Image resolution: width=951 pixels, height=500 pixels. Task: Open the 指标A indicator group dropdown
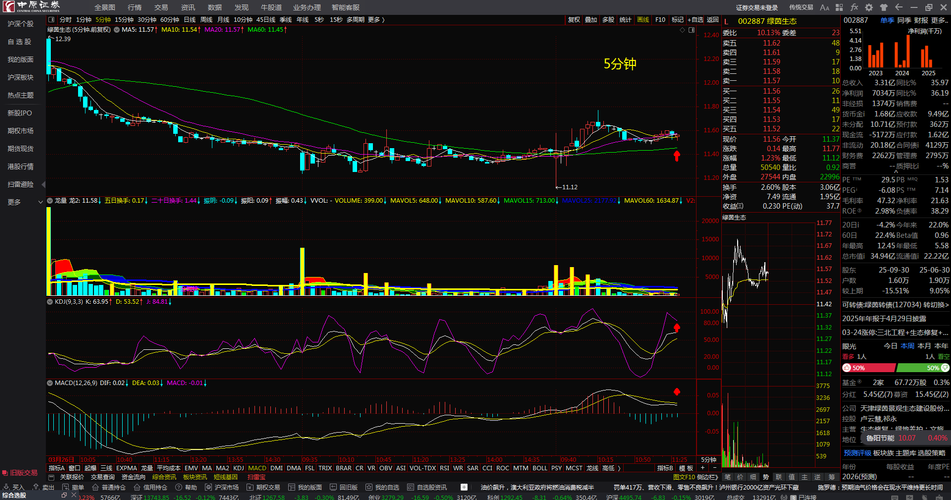pos(56,468)
